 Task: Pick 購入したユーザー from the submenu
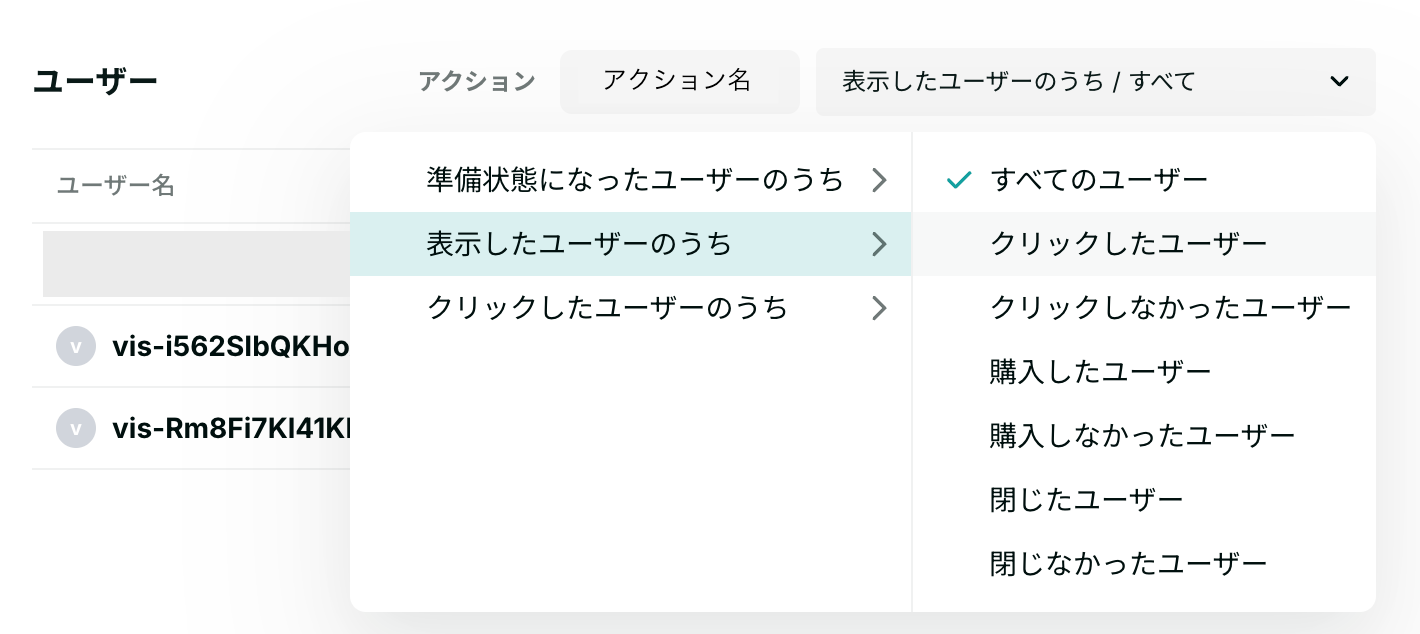coord(1144,372)
